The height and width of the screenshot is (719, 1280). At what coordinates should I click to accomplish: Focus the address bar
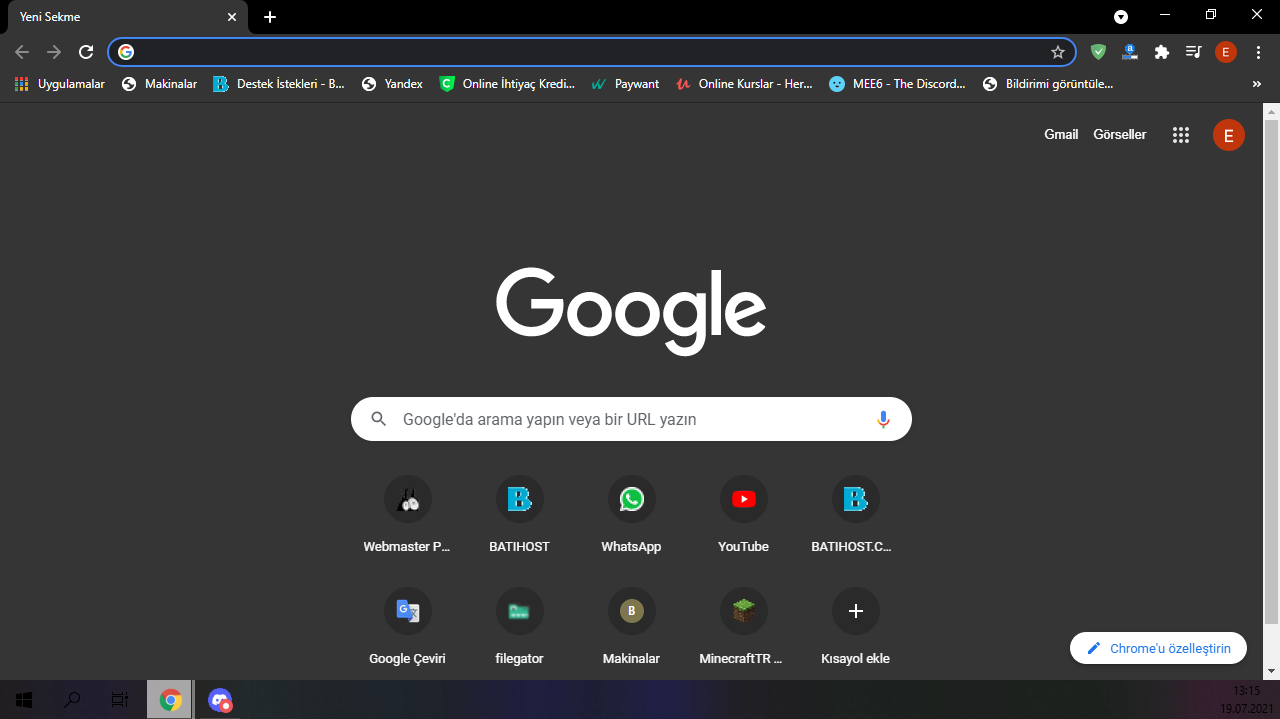[592, 52]
